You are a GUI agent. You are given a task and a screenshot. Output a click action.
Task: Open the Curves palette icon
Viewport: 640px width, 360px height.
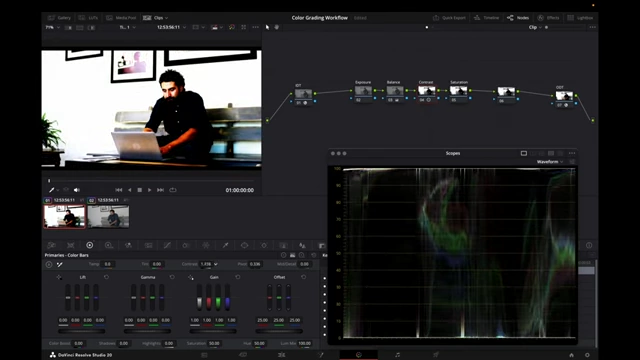coord(167,245)
